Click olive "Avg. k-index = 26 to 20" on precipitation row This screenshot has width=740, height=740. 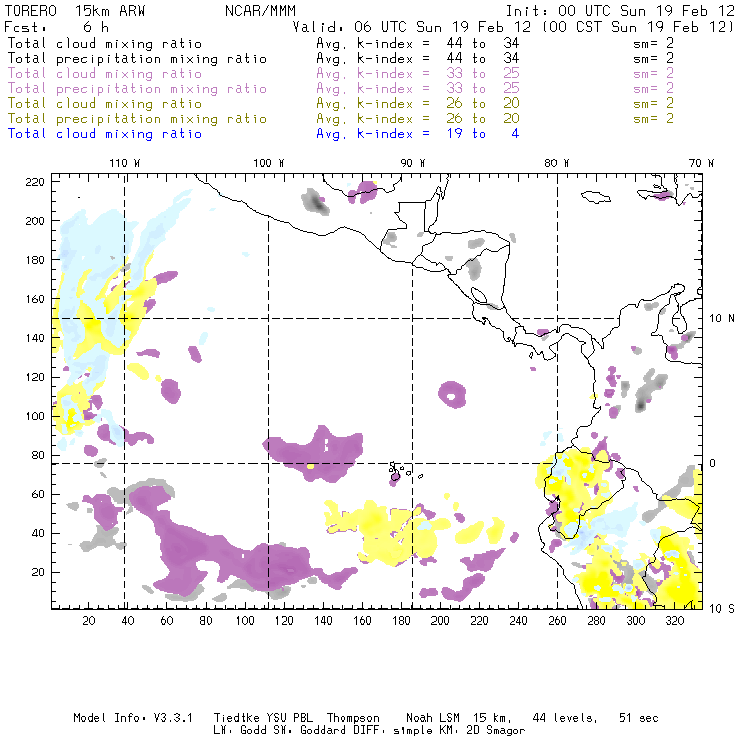click(x=418, y=118)
